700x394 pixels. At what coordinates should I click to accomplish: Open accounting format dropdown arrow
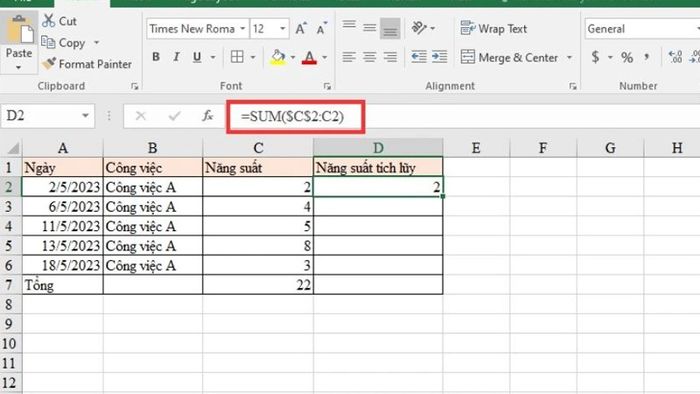tap(610, 57)
